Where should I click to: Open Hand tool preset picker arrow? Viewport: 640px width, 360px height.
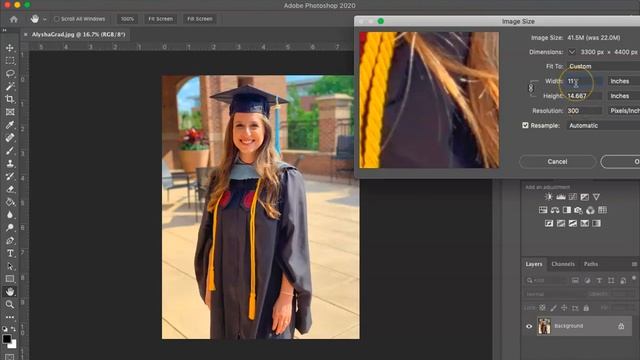pos(44,19)
